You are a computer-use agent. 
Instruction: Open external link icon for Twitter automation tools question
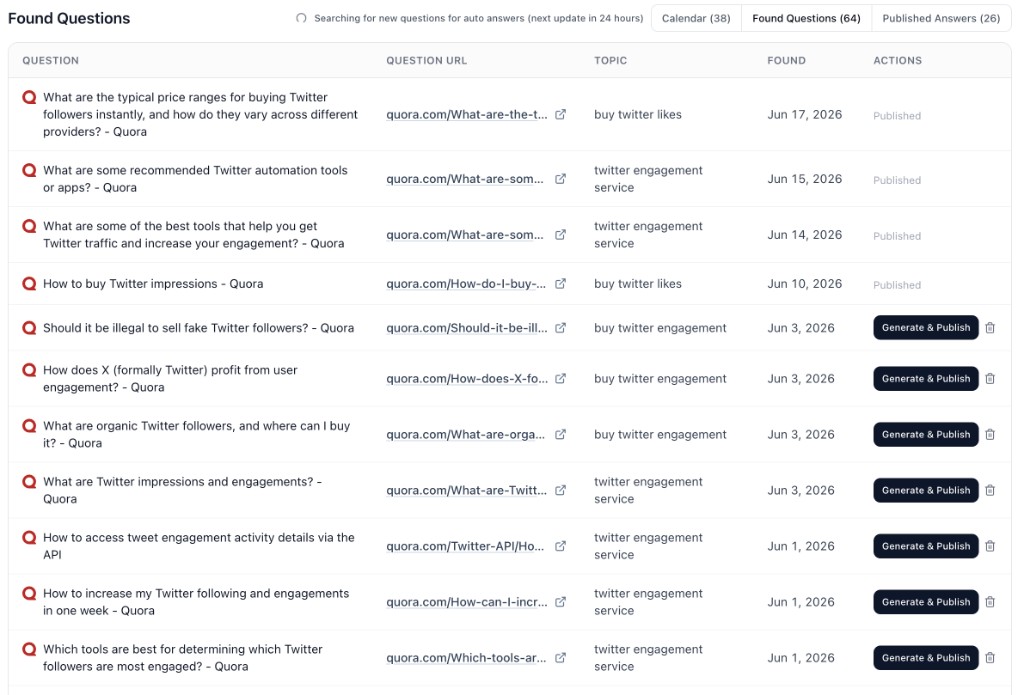(560, 179)
